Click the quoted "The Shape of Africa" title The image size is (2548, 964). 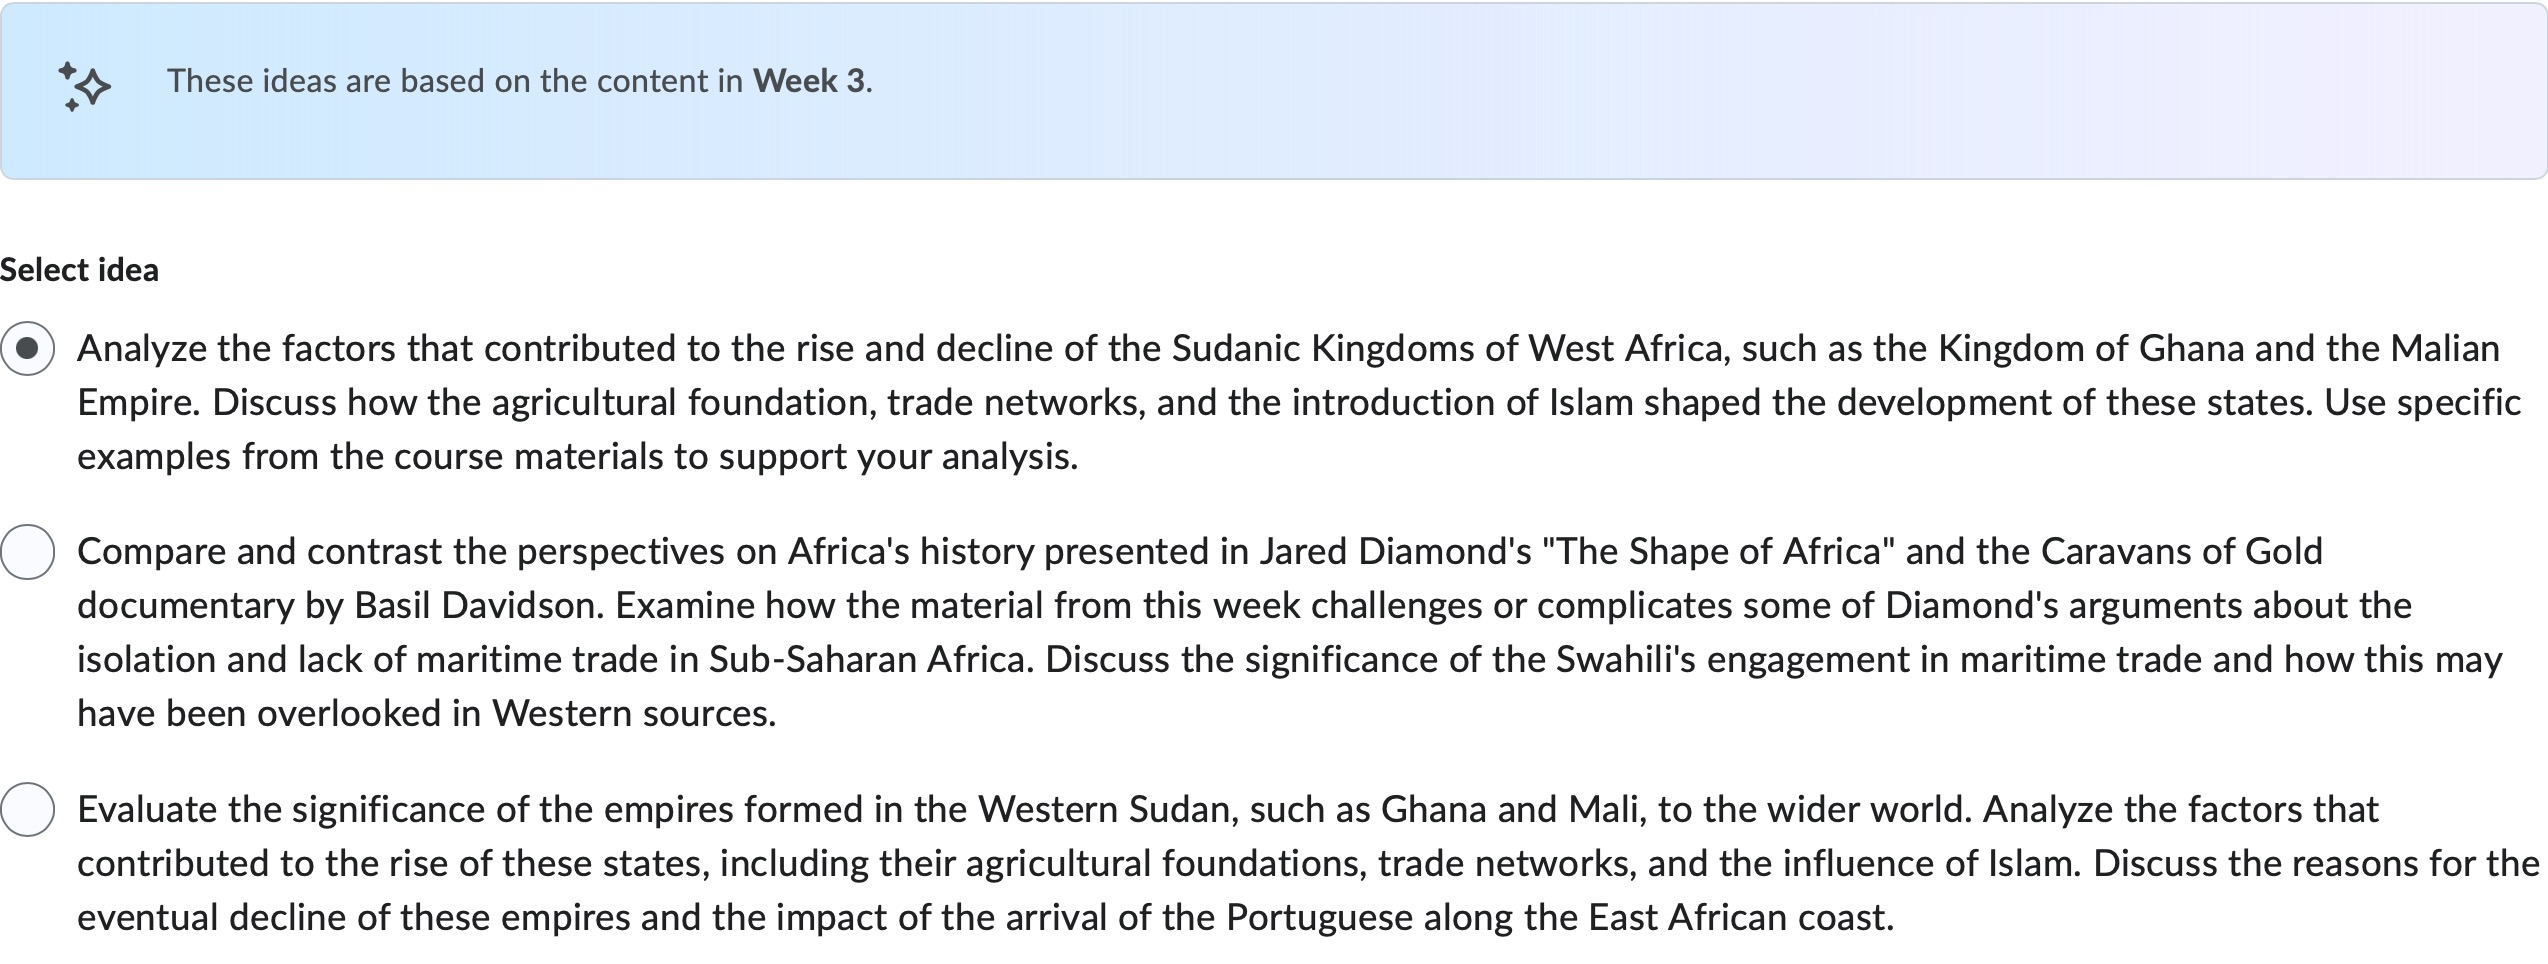(x=1718, y=552)
